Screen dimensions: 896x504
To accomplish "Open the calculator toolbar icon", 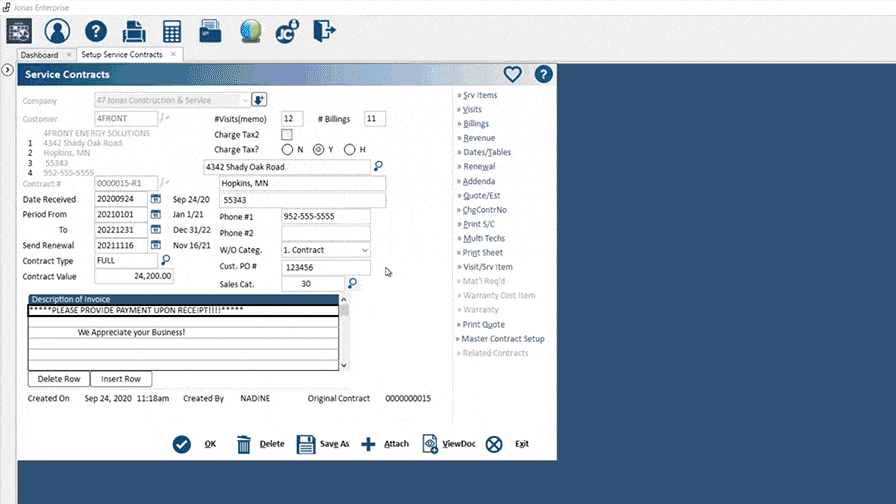I will click(x=172, y=31).
